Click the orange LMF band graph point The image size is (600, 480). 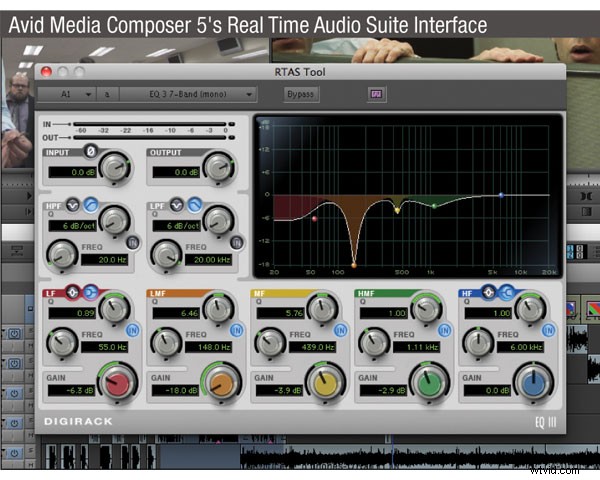click(x=354, y=265)
